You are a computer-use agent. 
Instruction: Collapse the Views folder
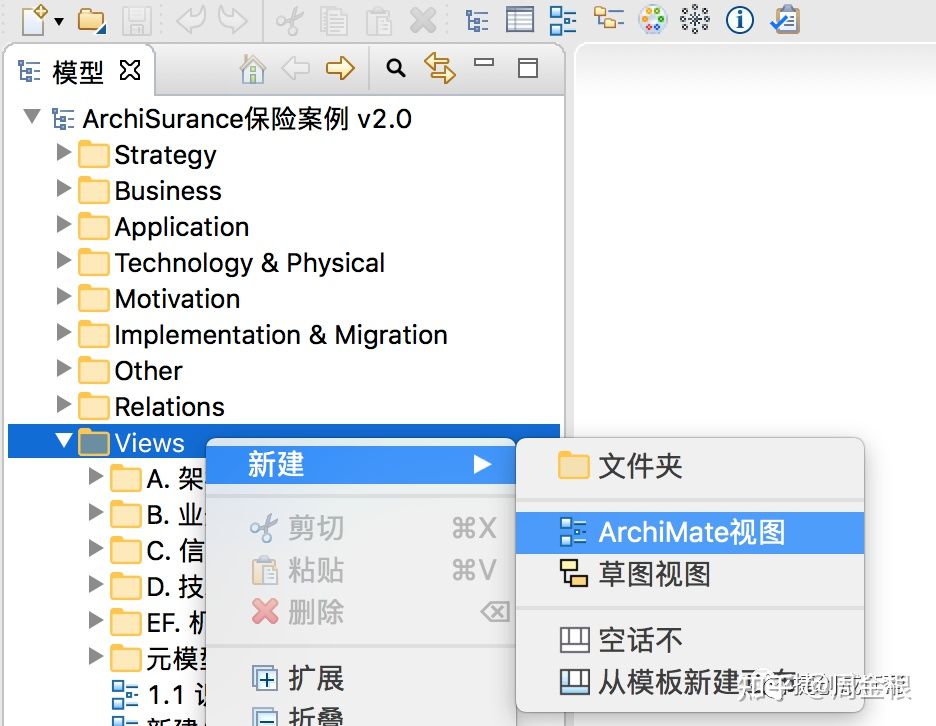[x=63, y=440]
